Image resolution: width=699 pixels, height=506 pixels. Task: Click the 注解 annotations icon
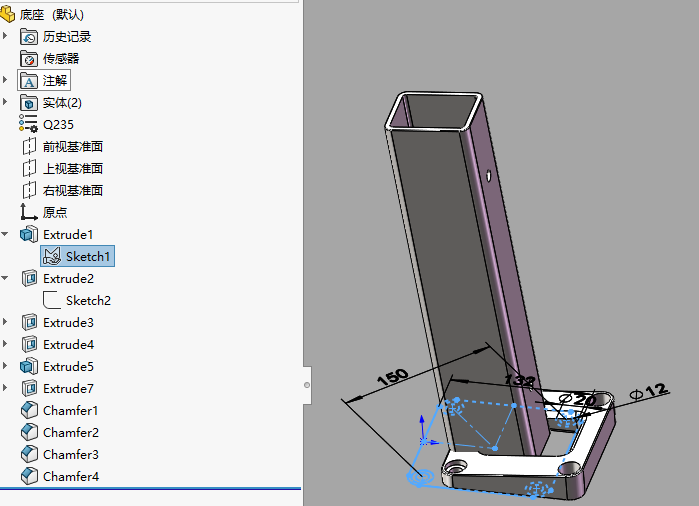(29, 81)
